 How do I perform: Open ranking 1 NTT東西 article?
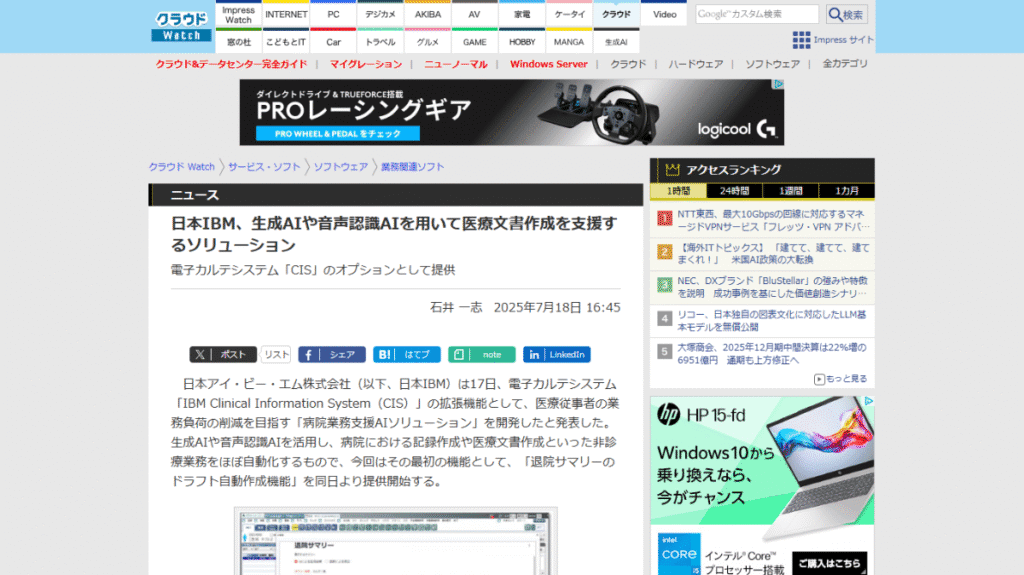[773, 220]
